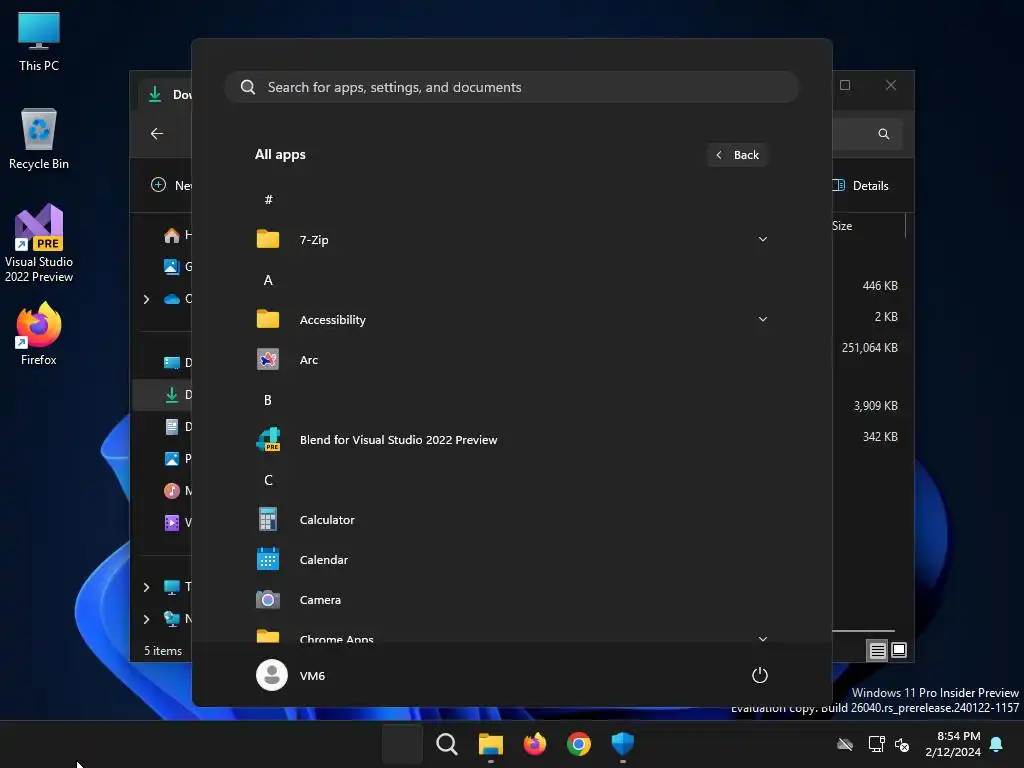This screenshot has height=768, width=1024.
Task: Jump to the # letter index header
Action: click(268, 200)
